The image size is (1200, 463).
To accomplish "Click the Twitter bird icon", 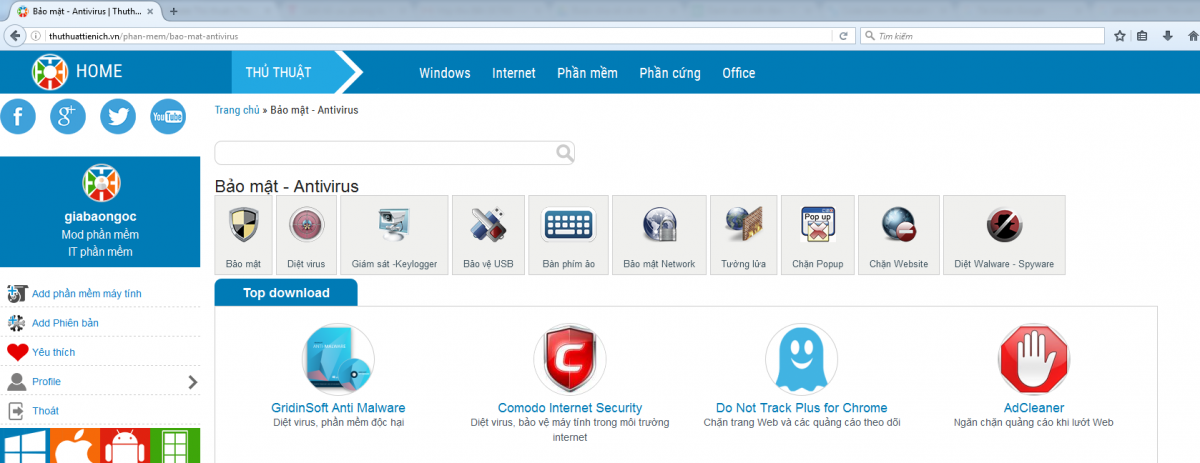I will pos(118,117).
